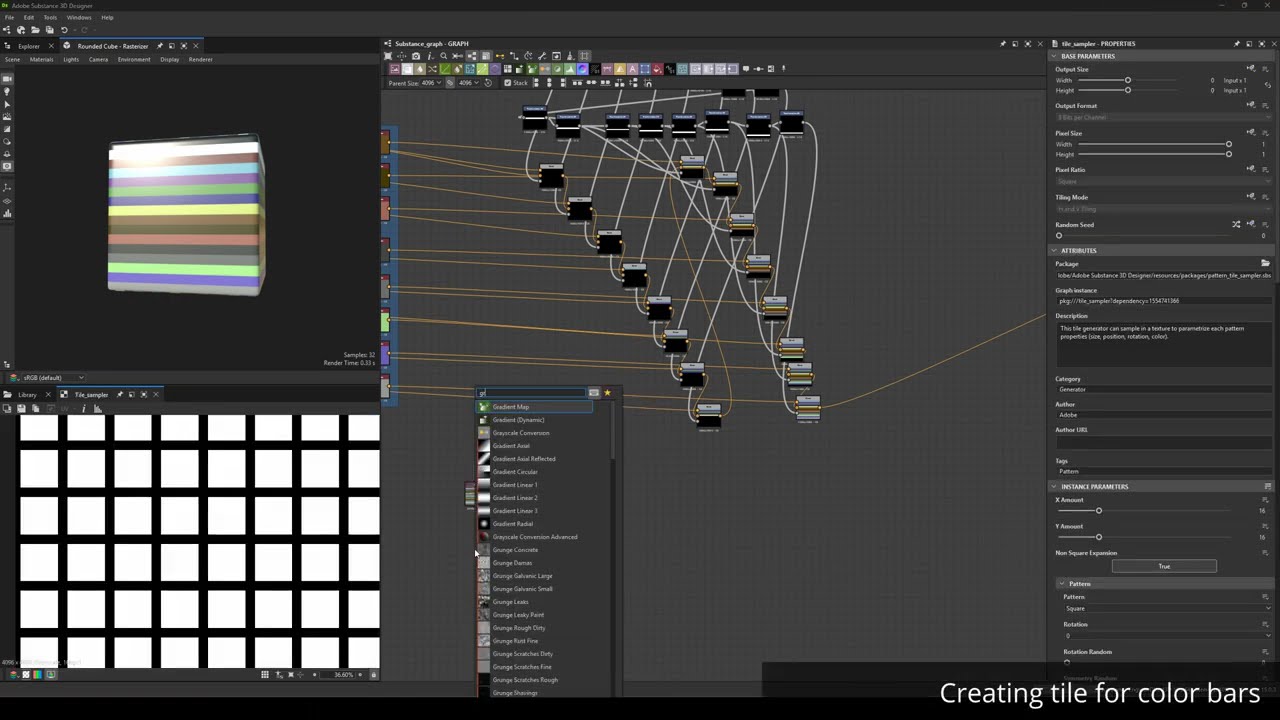
Task: Toggle the lock icon beside 2D view zoom
Action: click(x=374, y=675)
